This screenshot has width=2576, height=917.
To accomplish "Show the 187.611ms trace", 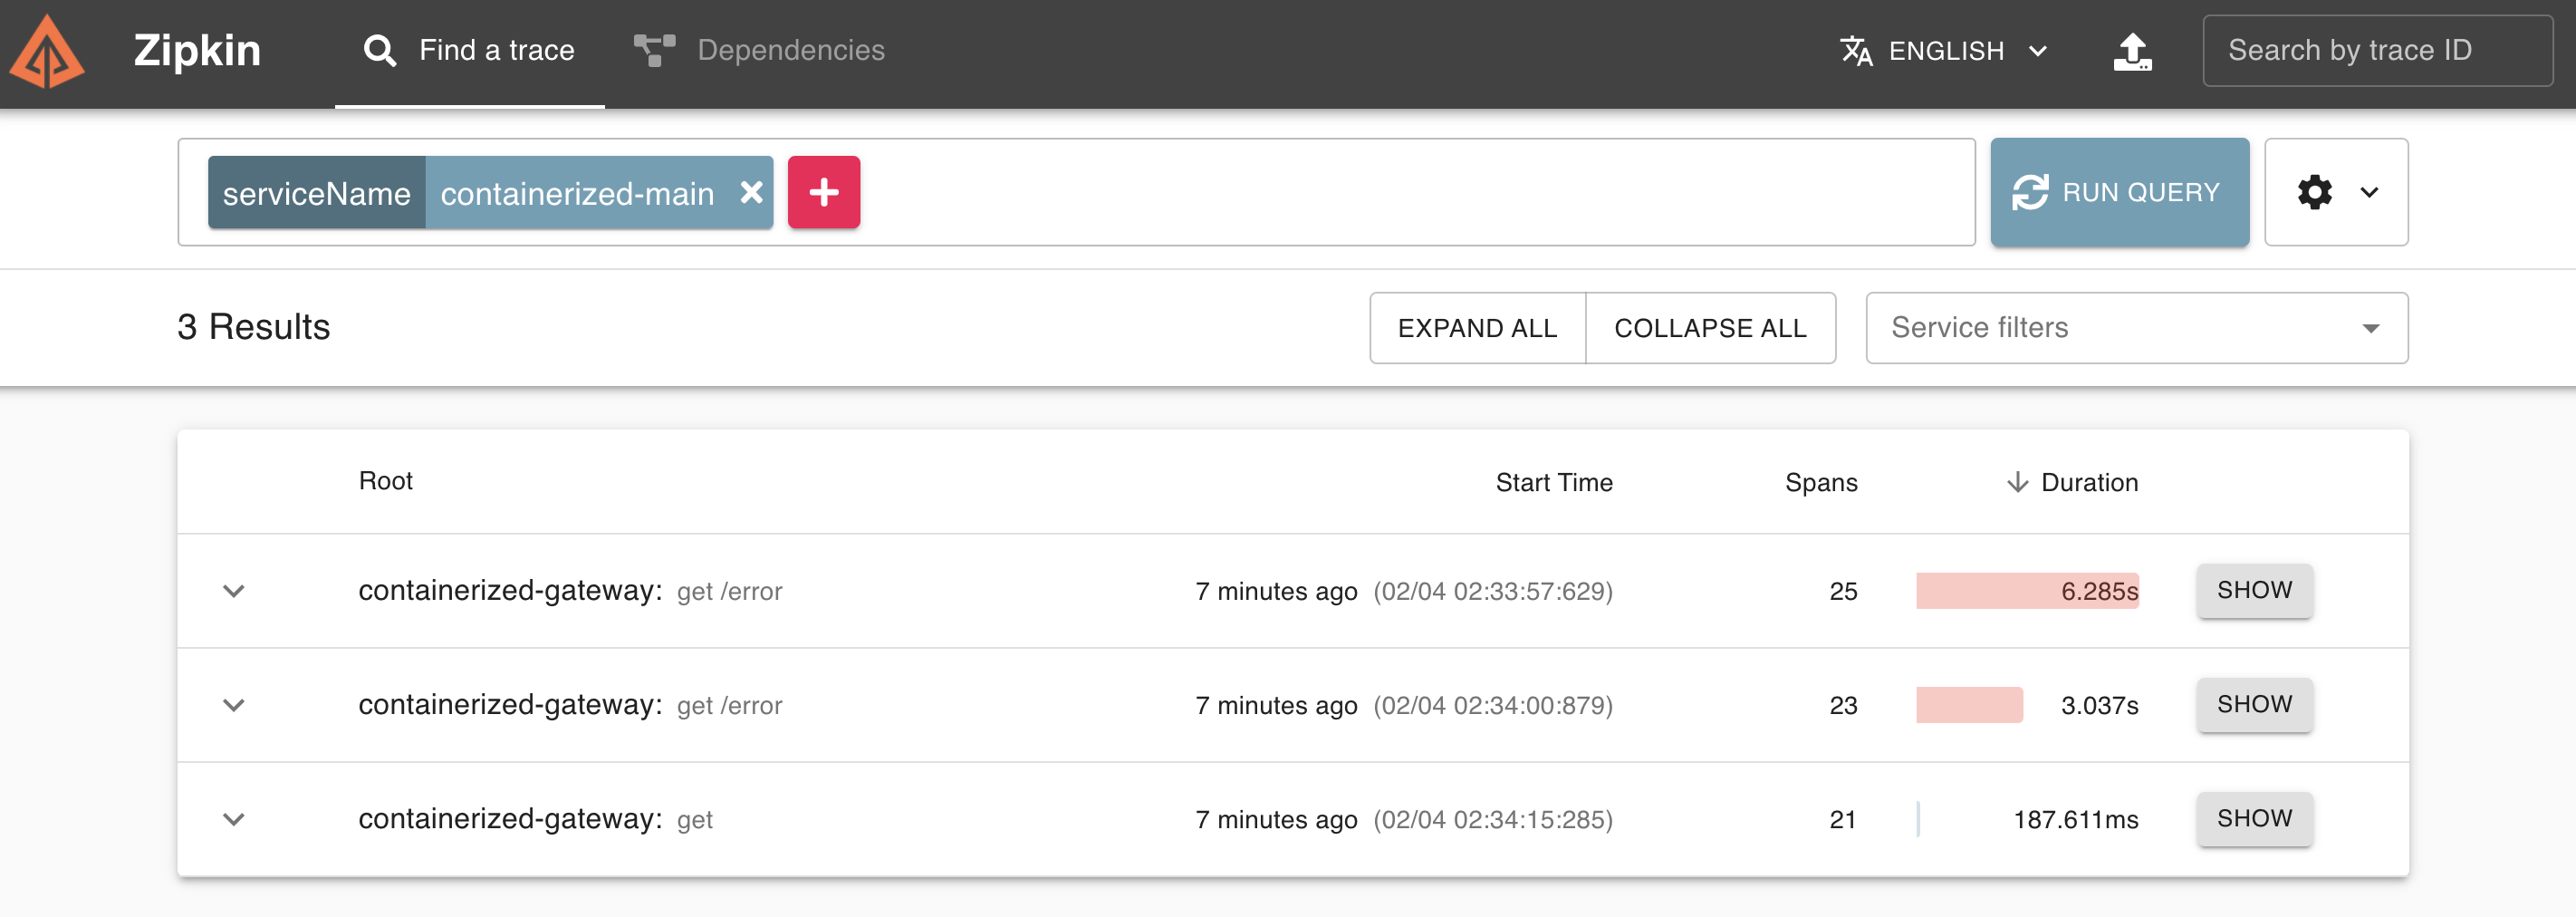I will coord(2254,818).
